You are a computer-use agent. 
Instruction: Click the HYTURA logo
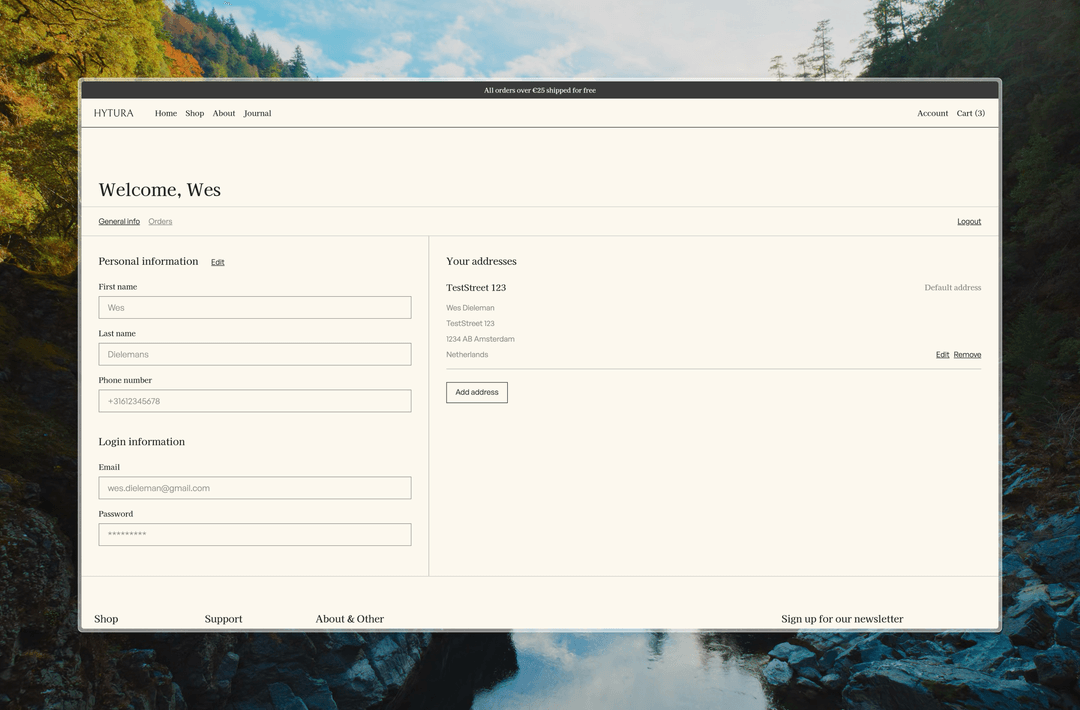113,113
